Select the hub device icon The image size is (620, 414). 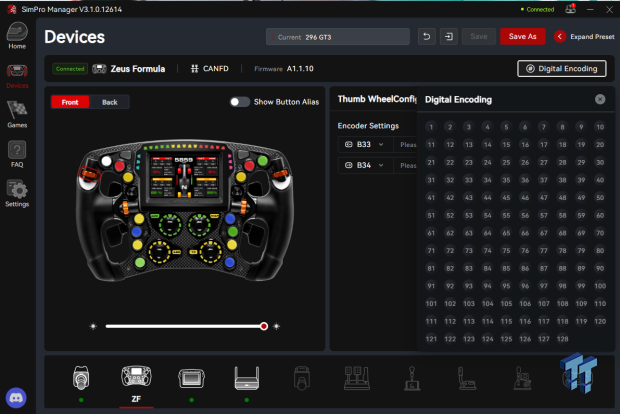(247, 378)
